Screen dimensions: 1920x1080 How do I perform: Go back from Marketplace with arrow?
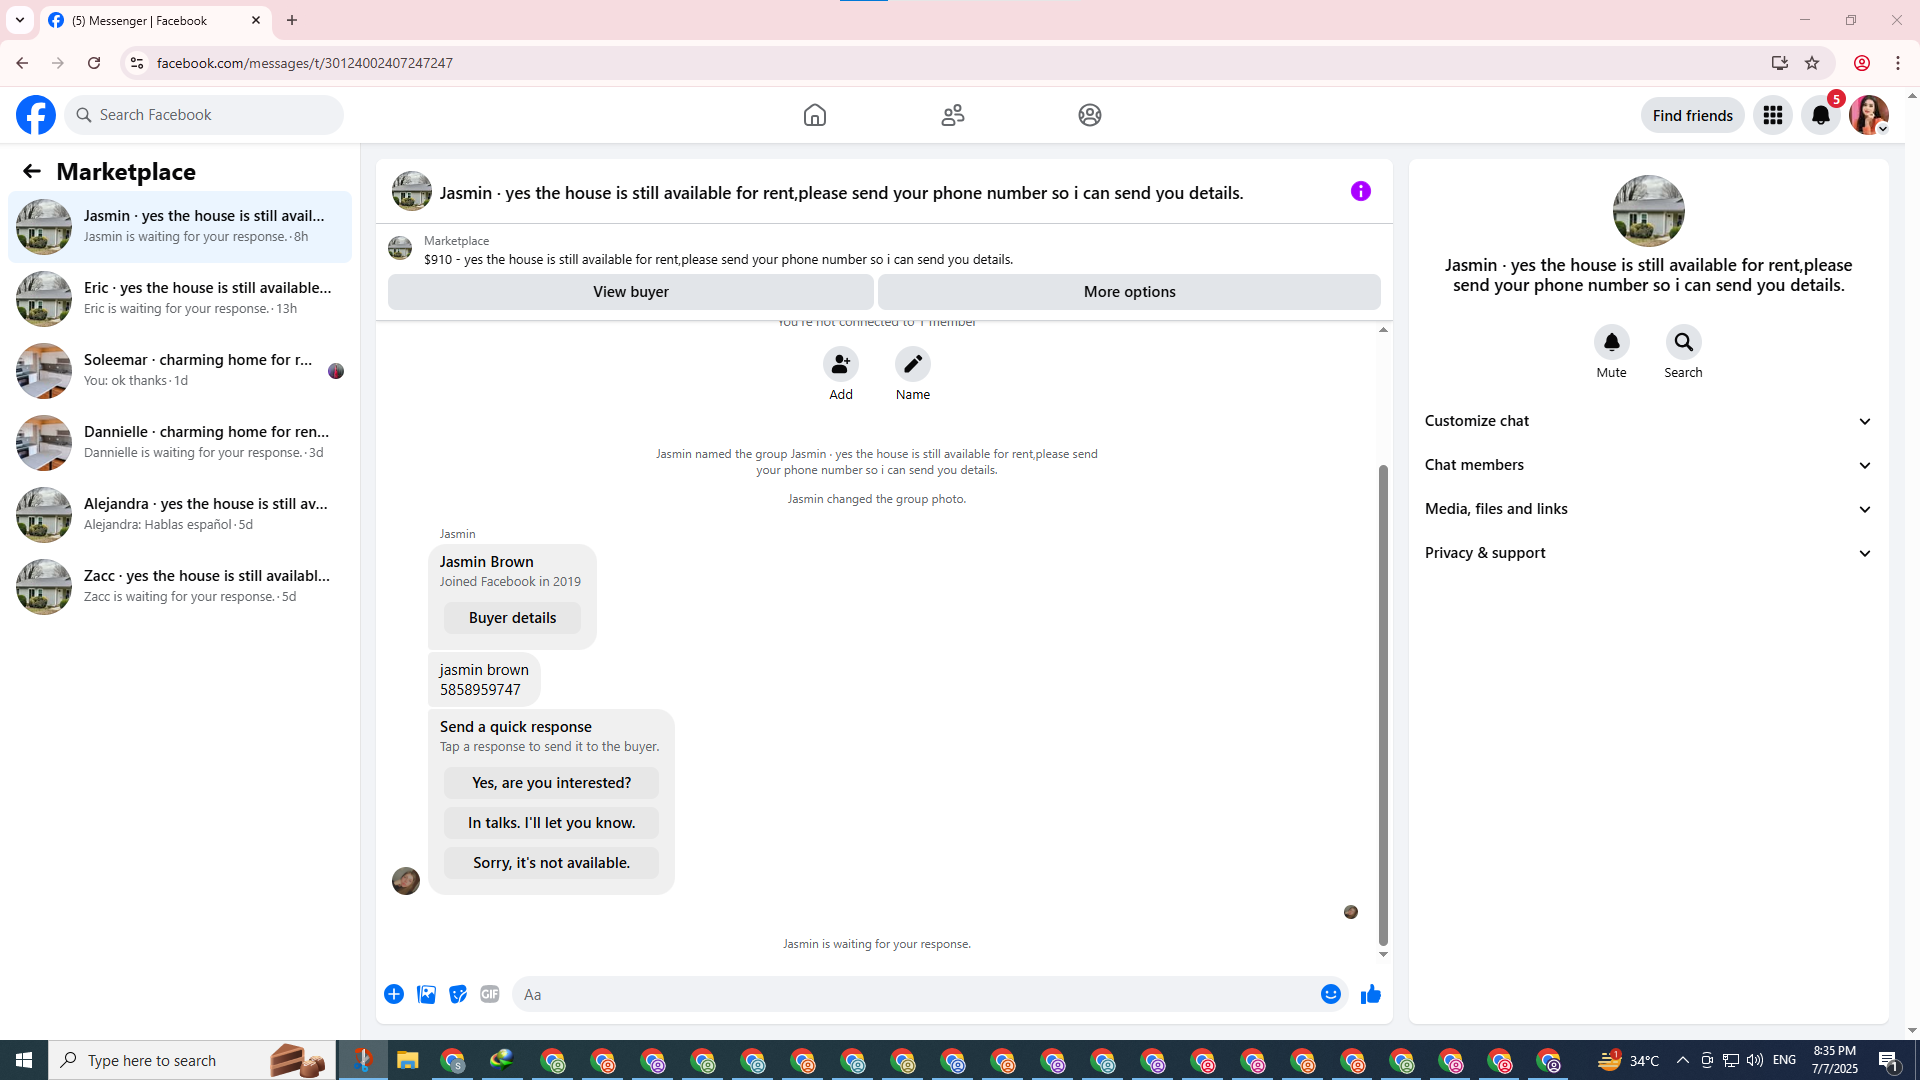[32, 171]
